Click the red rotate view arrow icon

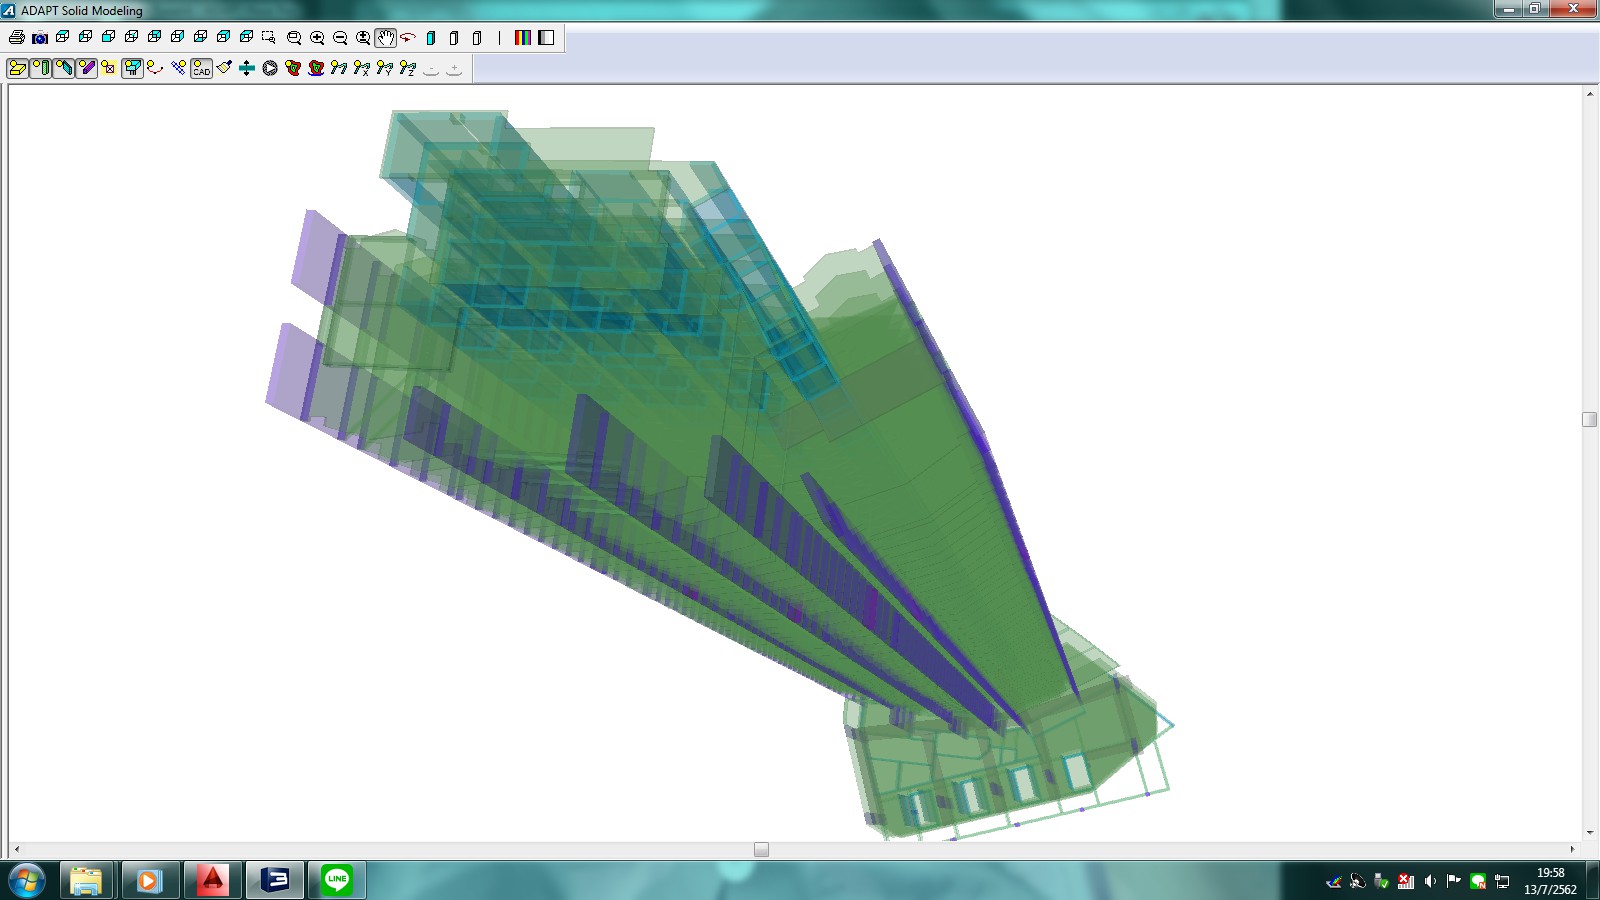[x=408, y=38]
